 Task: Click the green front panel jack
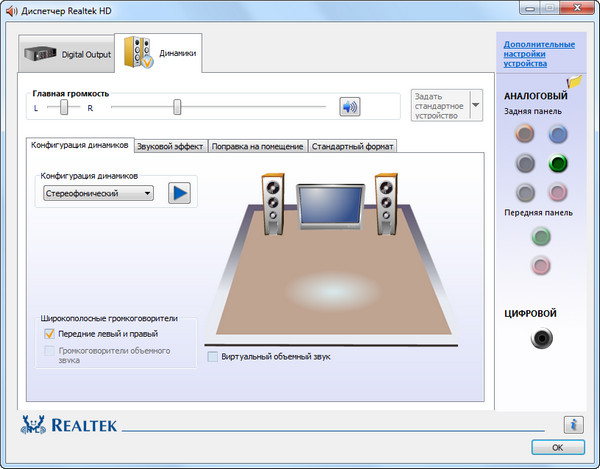[x=541, y=237]
